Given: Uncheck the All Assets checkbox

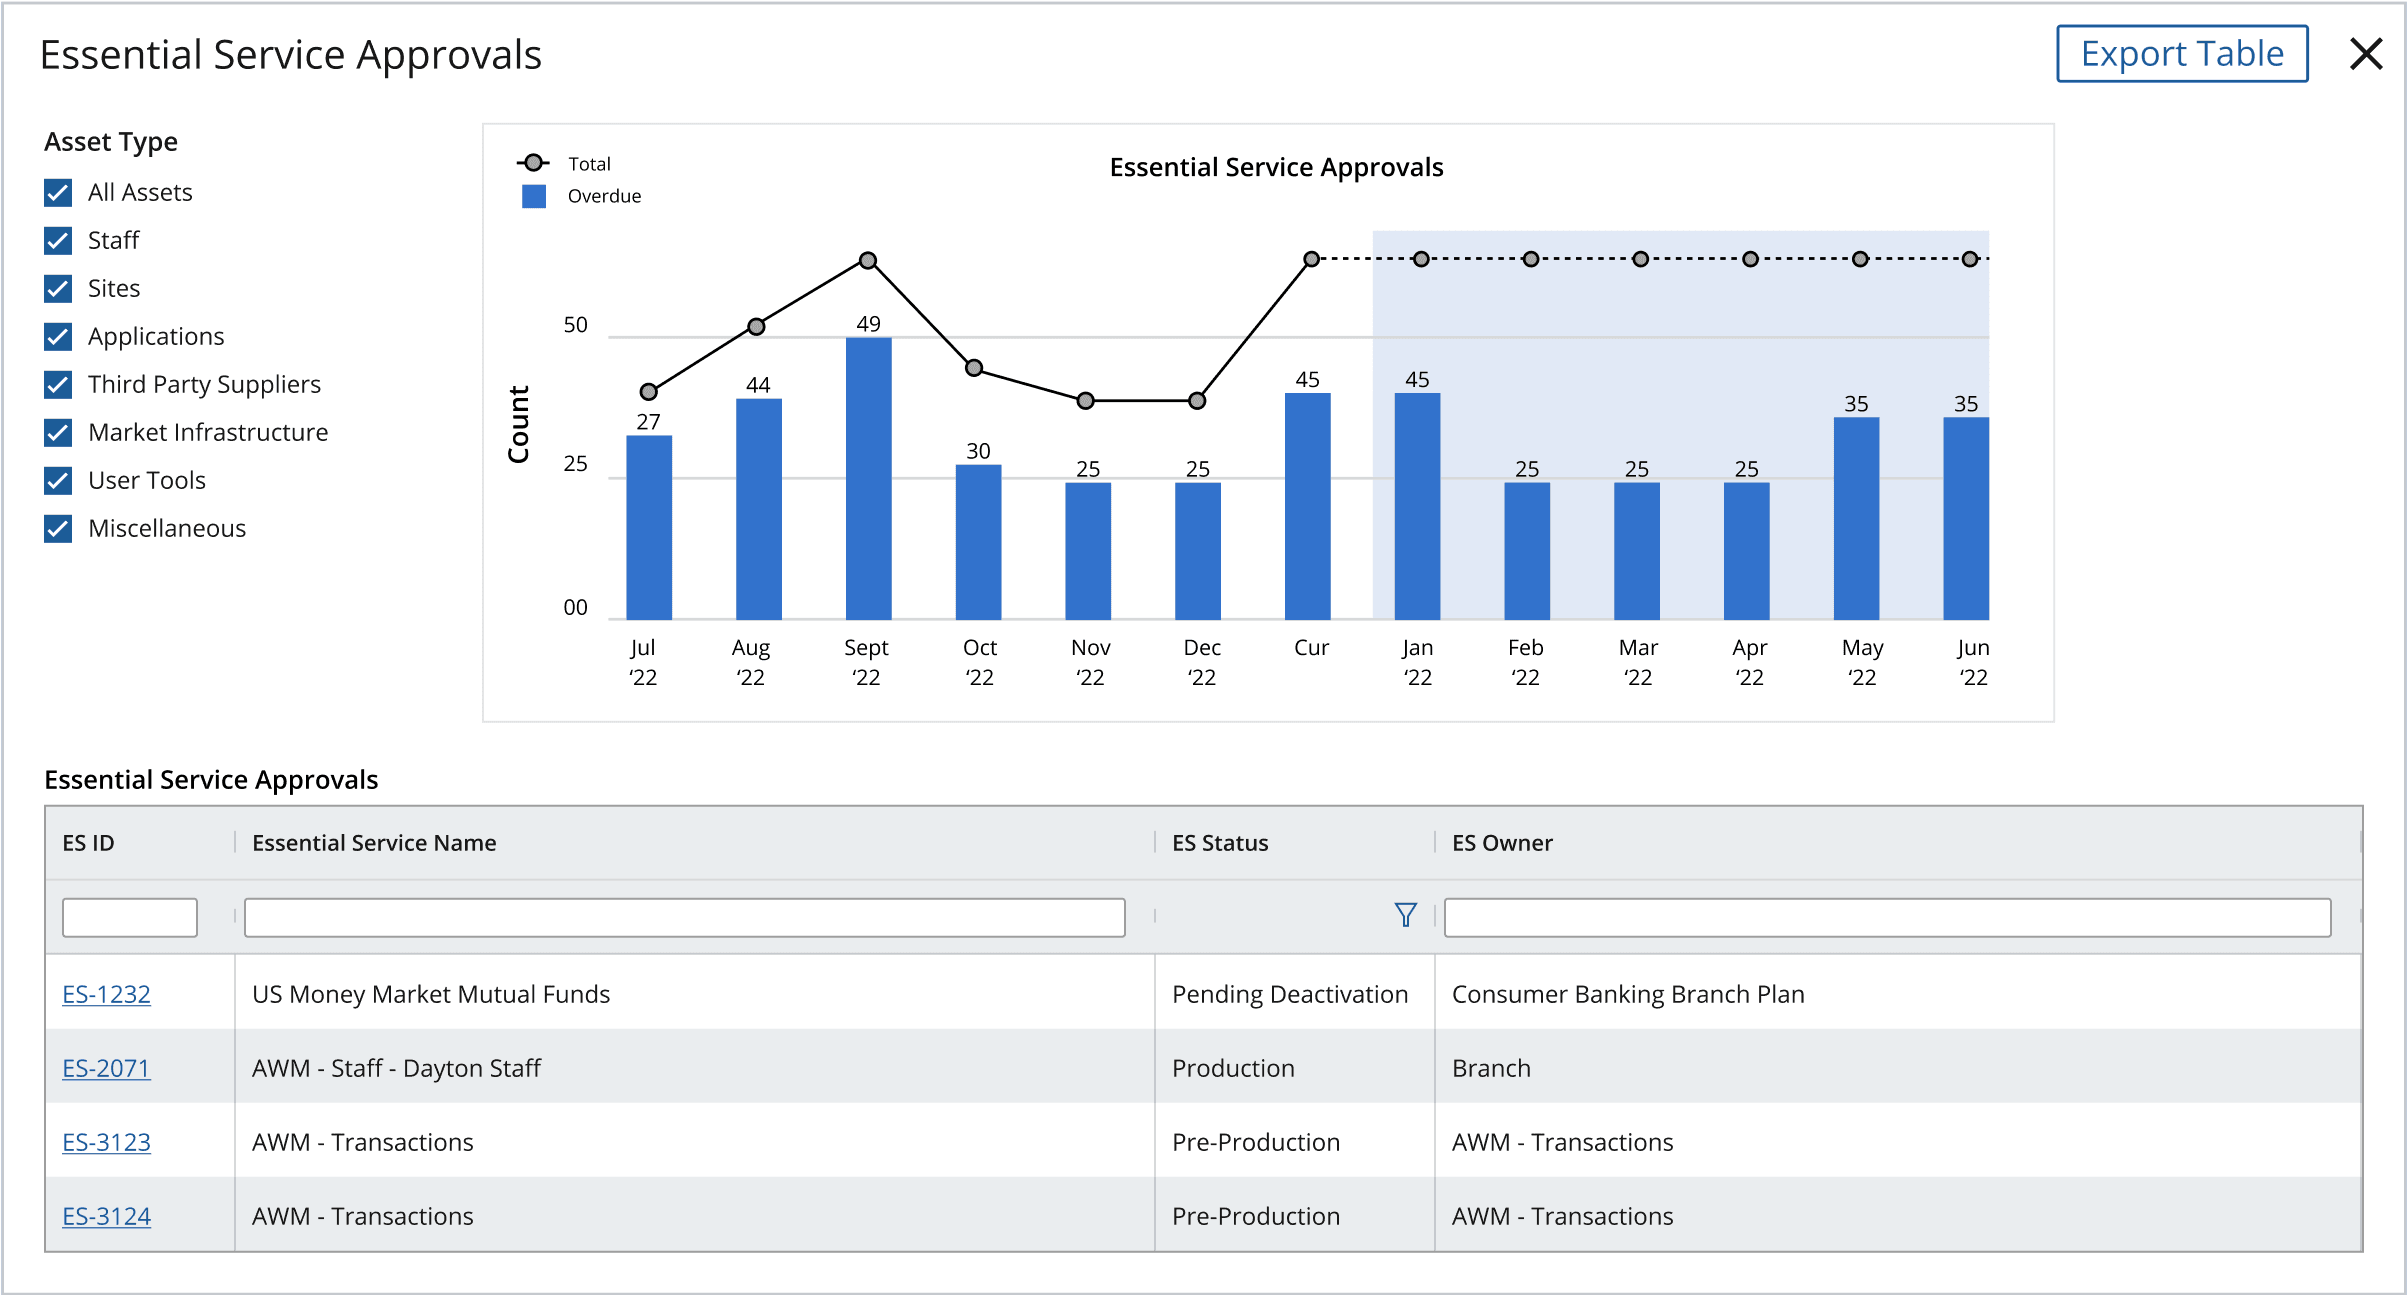Looking at the screenshot, I should (x=58, y=193).
